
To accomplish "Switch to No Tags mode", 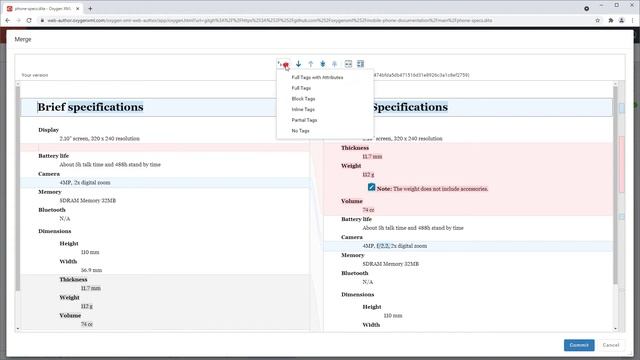I will pos(300,131).
